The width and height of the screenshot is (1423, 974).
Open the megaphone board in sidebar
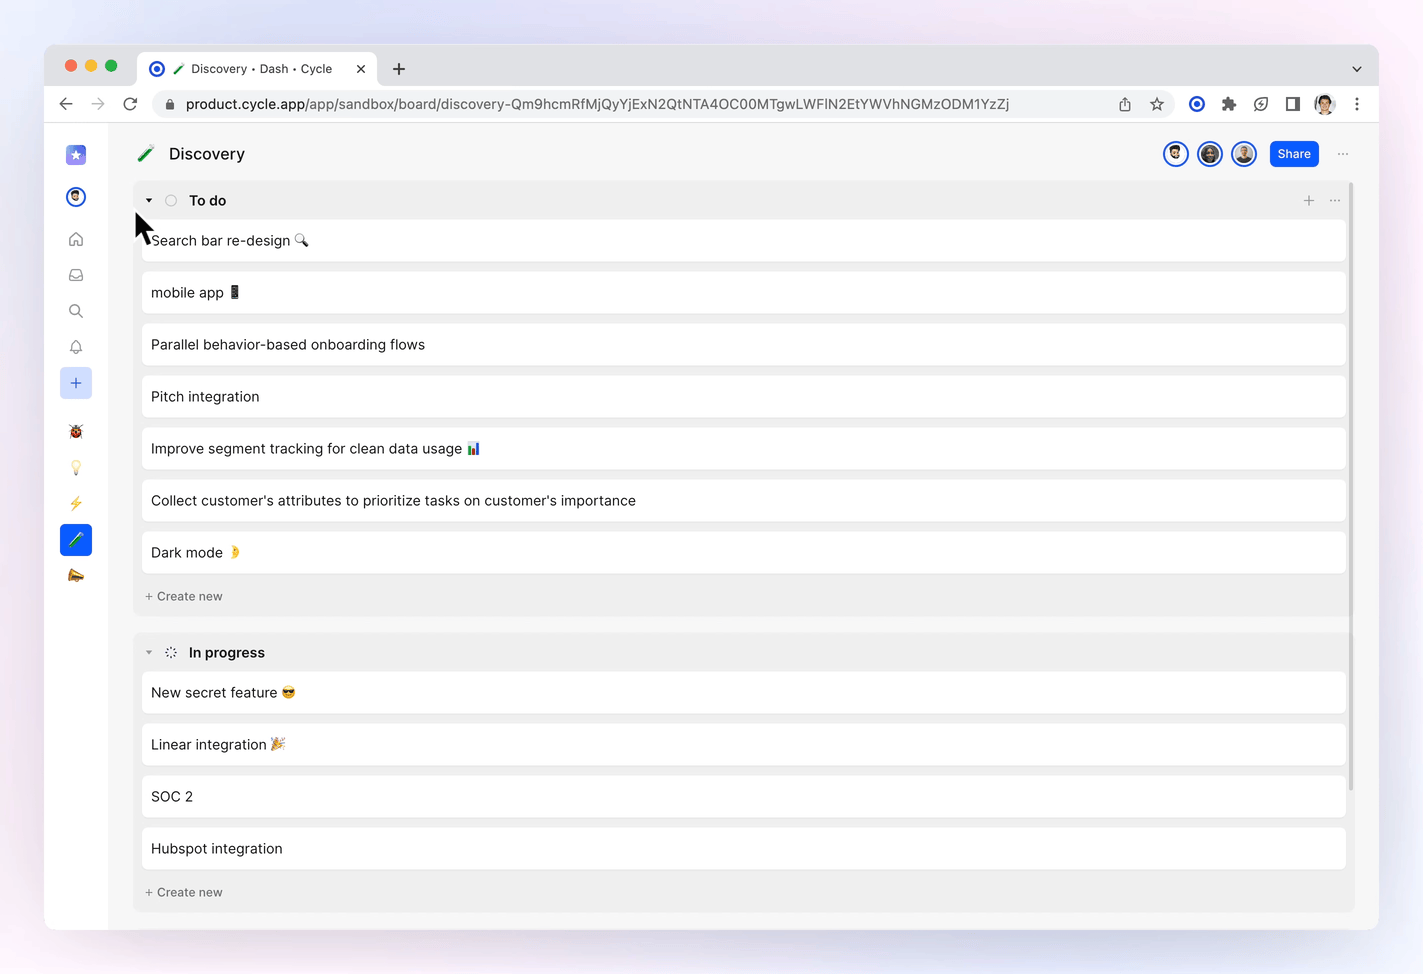tap(76, 576)
